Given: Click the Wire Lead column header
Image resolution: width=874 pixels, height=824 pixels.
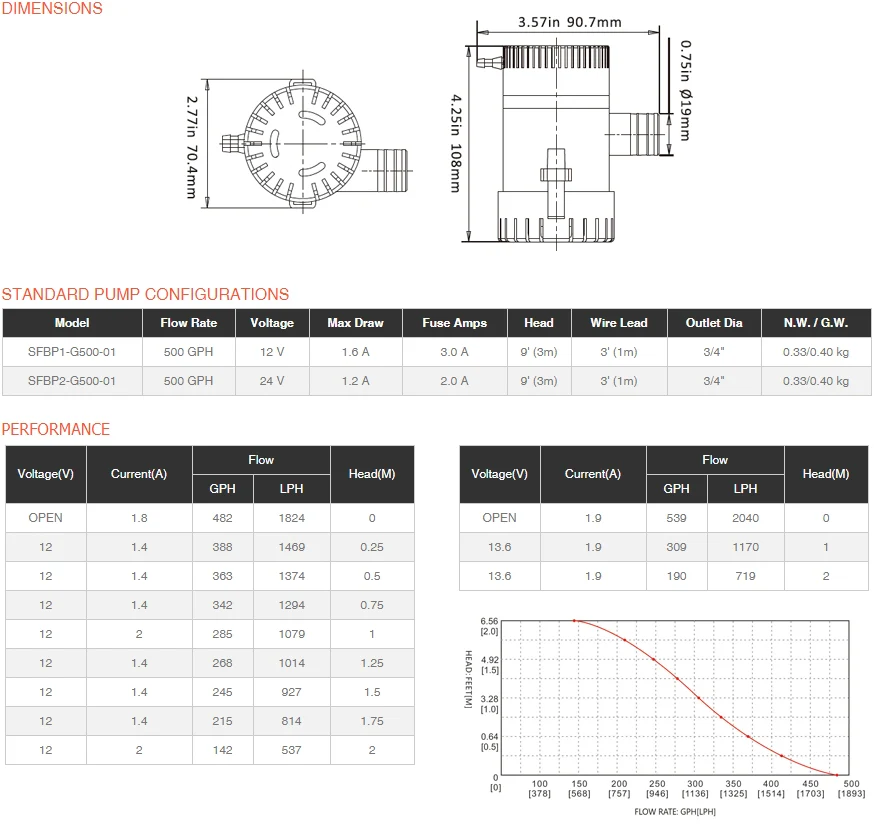Looking at the screenshot, I should coord(618,323).
